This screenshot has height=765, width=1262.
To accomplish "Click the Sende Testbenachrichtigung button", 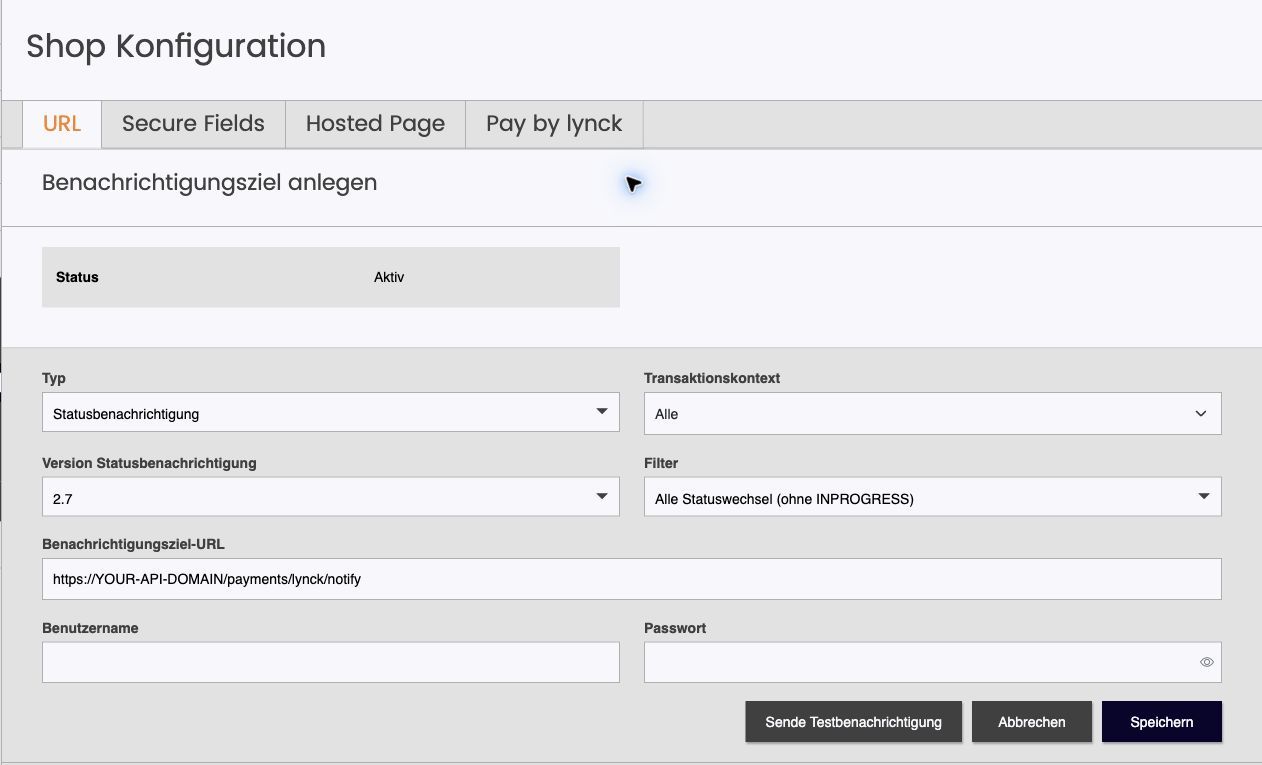I will tap(854, 722).
